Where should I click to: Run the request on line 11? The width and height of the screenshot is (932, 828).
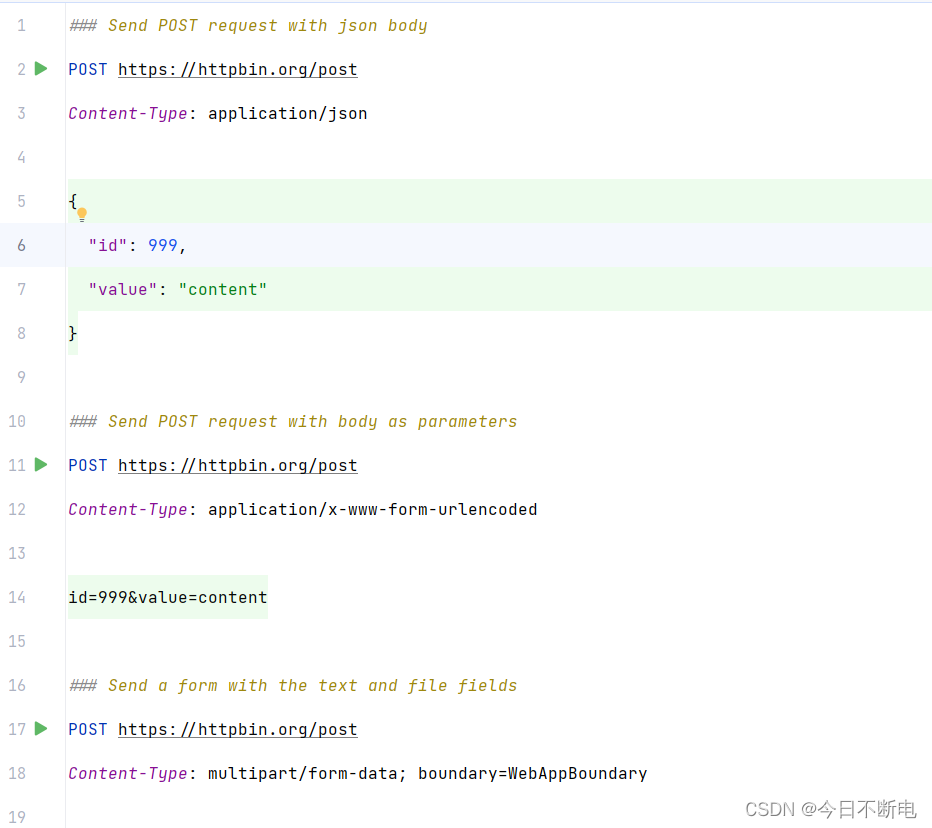pyautogui.click(x=41, y=465)
